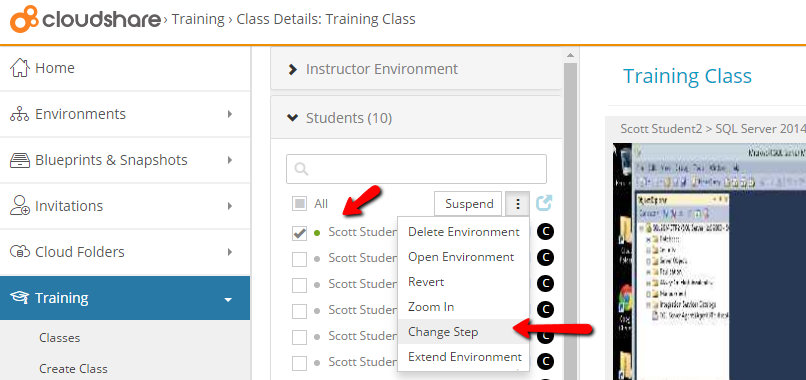This screenshot has height=380, width=806.
Task: Click the three-dot more actions button
Action: pyautogui.click(x=518, y=204)
